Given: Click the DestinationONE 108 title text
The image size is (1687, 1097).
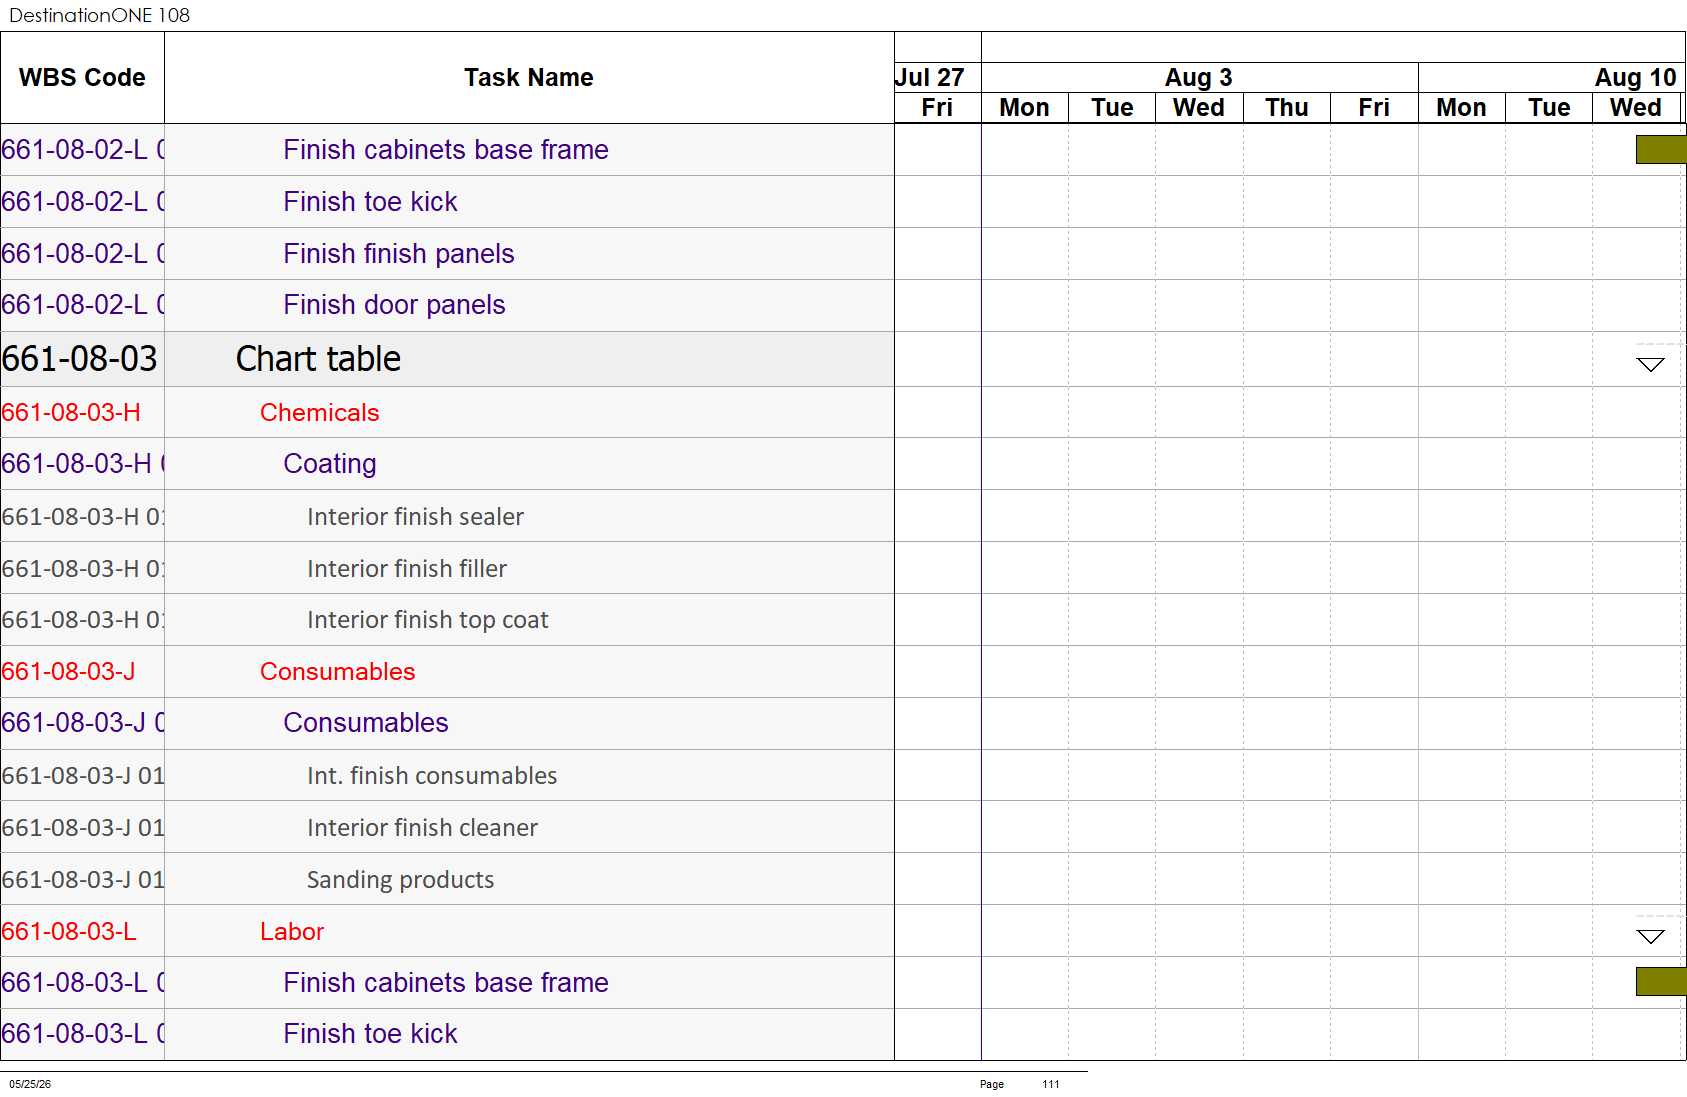Looking at the screenshot, I should tap(99, 15).
